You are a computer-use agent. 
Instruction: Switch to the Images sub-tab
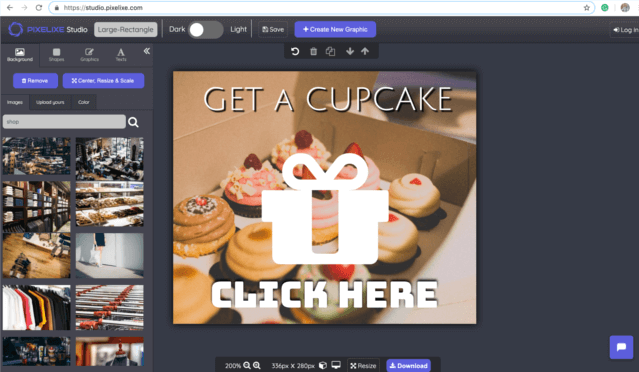(x=15, y=102)
